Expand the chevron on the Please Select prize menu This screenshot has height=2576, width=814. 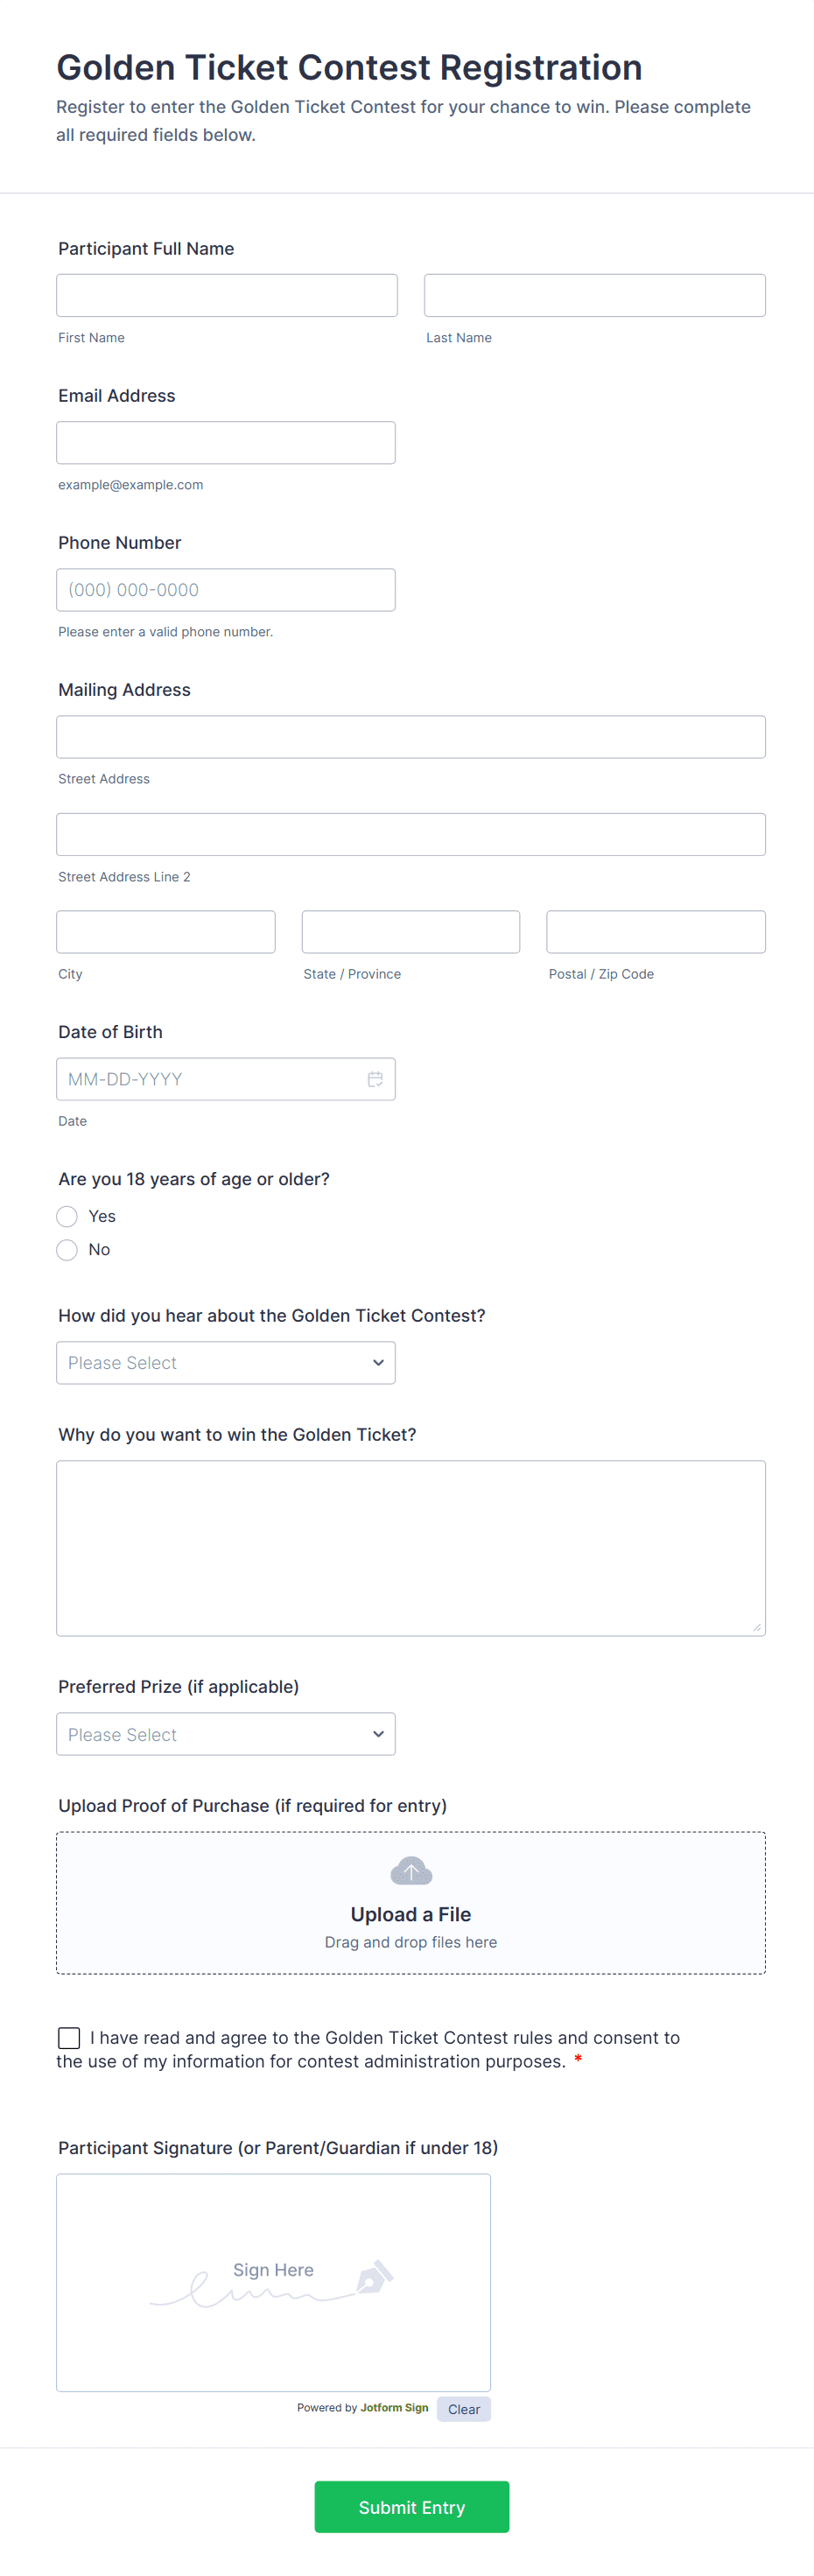coord(377,1734)
